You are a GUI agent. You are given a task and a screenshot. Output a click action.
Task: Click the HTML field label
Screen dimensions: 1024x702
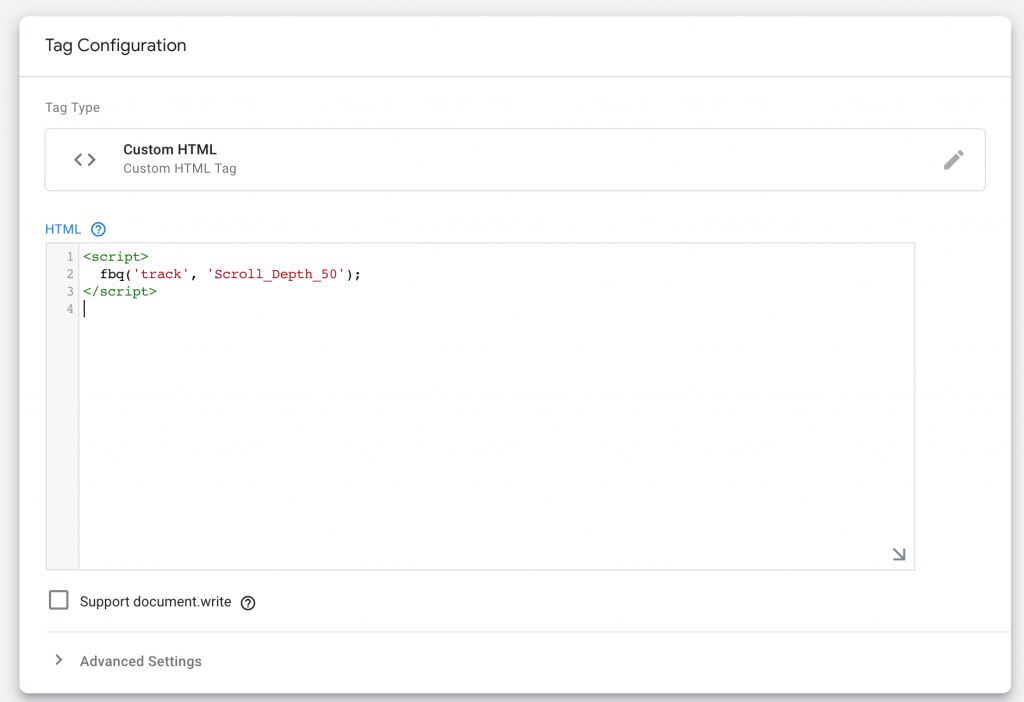pyautogui.click(x=63, y=229)
